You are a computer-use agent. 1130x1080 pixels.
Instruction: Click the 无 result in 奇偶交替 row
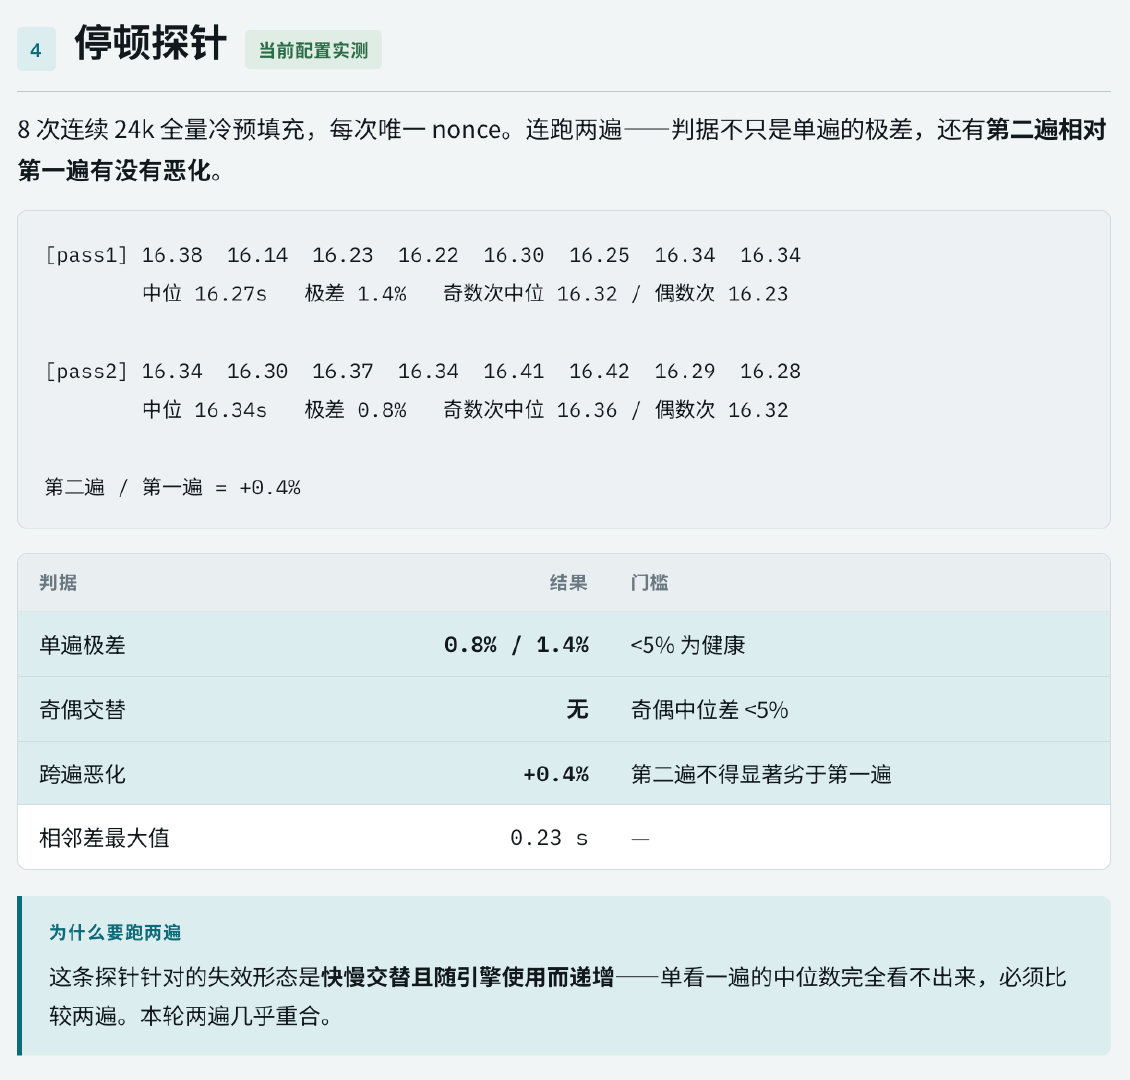point(577,710)
